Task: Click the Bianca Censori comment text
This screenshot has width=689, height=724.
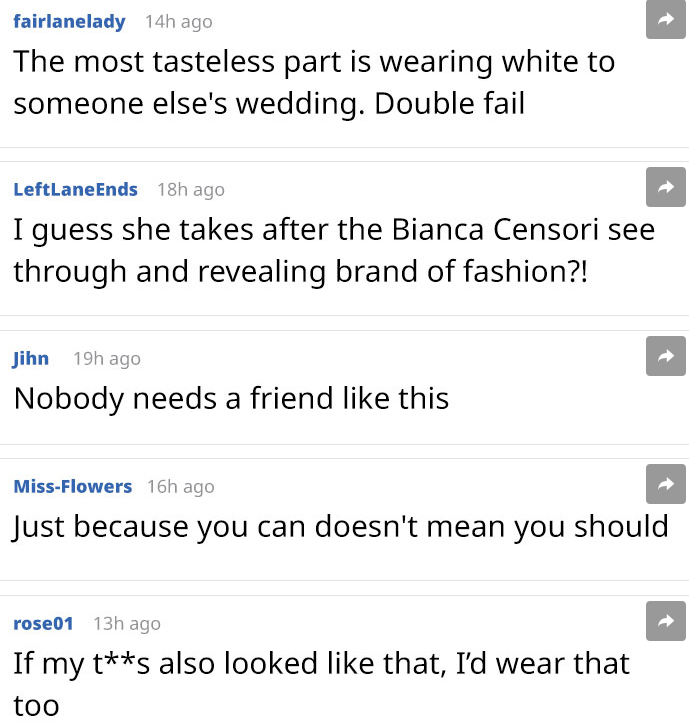Action: tap(333, 250)
